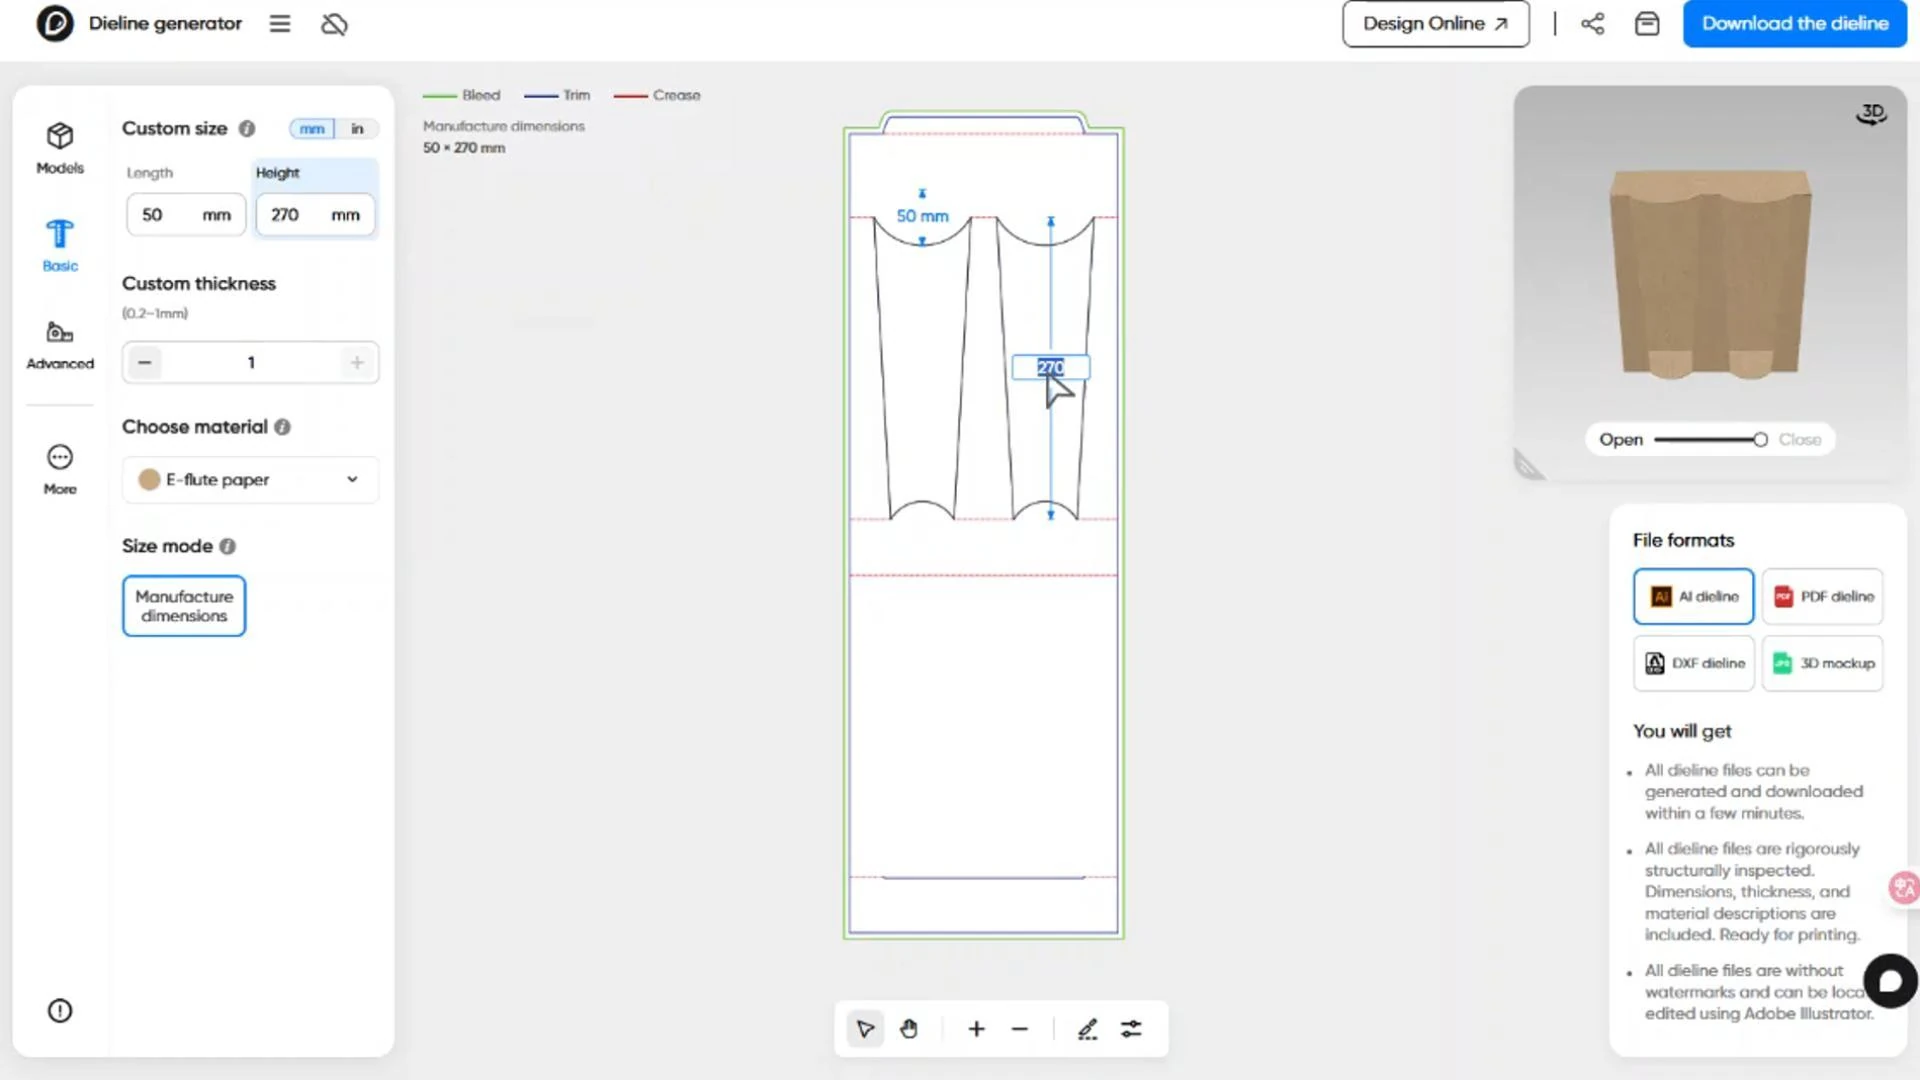Image resolution: width=1920 pixels, height=1080 pixels.
Task: Click the Choose material info icon
Action: point(283,427)
